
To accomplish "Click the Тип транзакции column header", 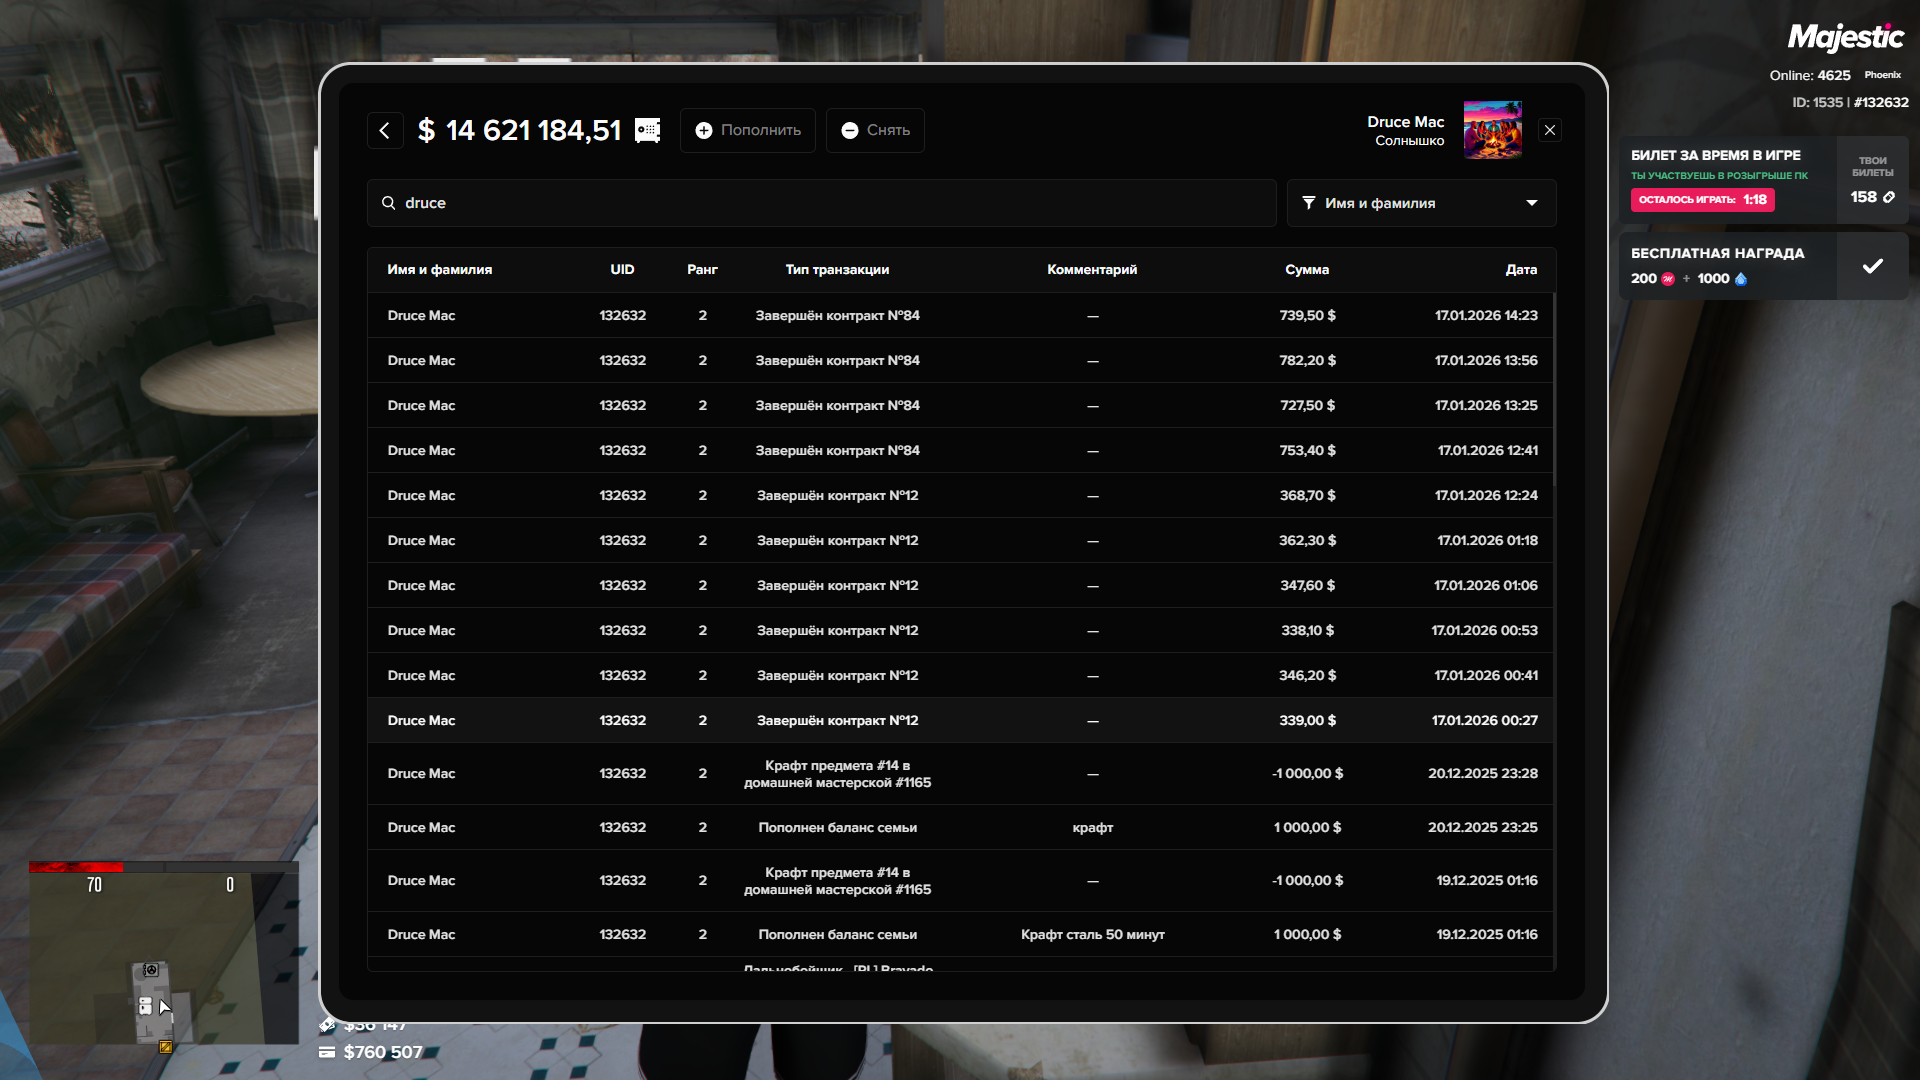I will (837, 270).
